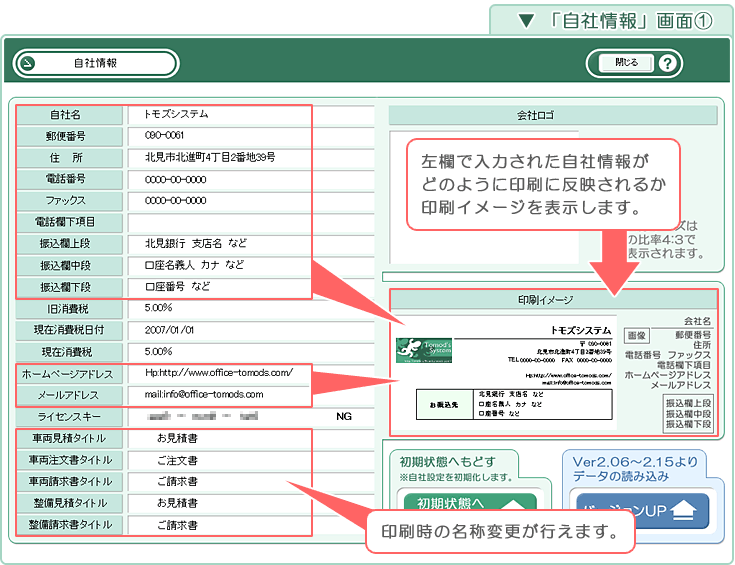Click the 会社ロゴ header bar
Screen dimensions: 735x565
[x=553, y=115]
